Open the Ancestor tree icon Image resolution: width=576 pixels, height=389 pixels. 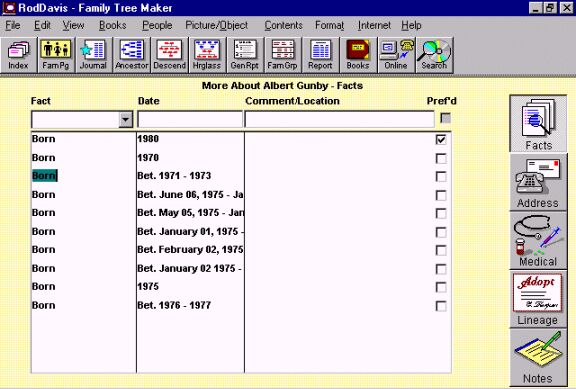point(132,55)
